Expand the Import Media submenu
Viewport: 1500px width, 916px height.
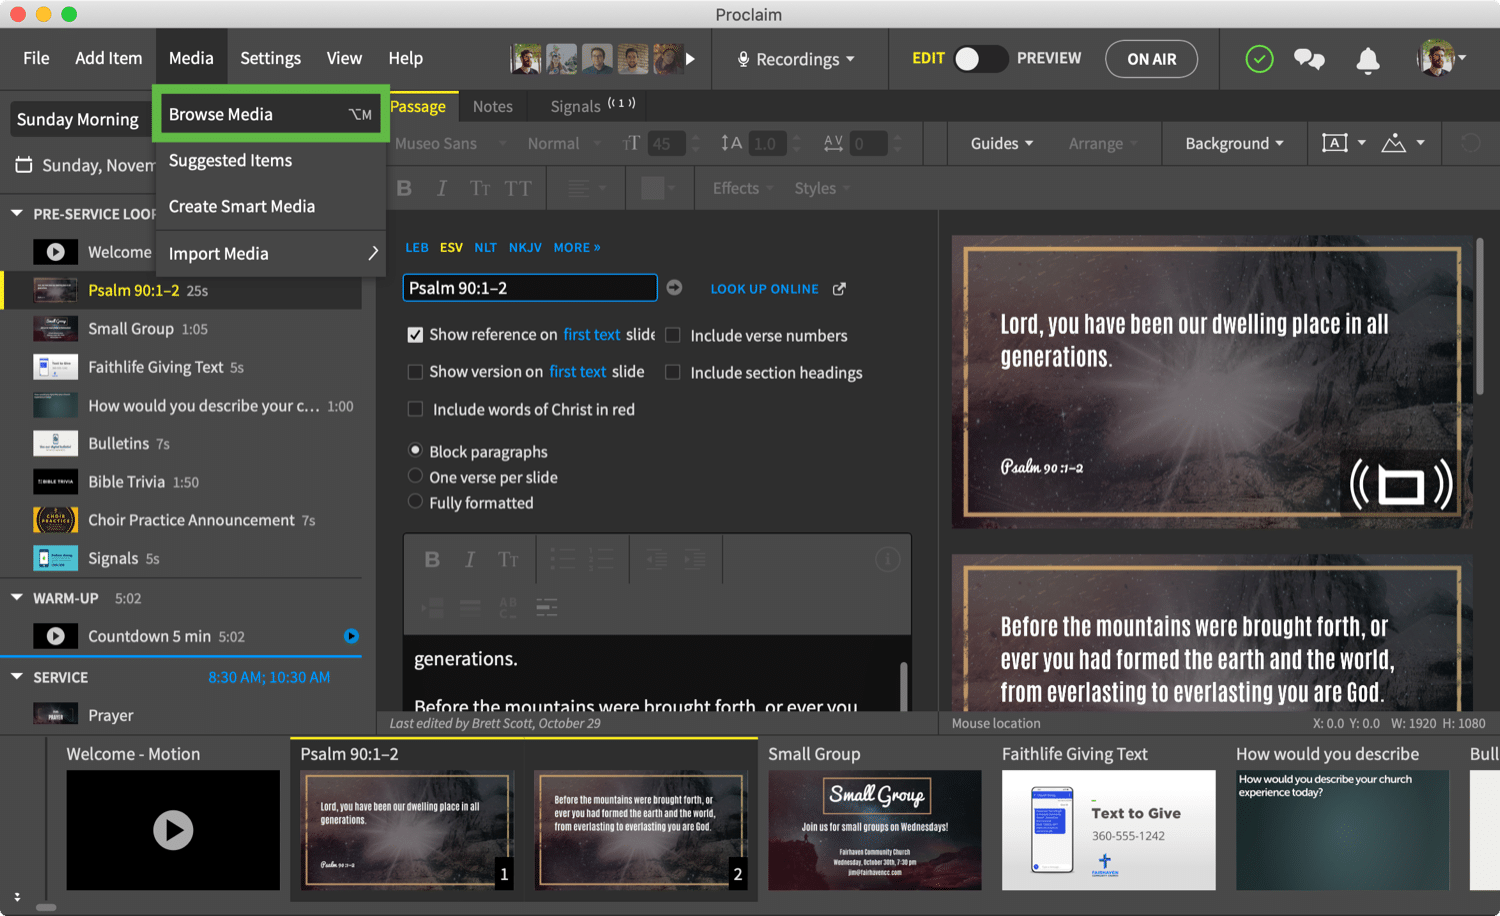tap(270, 253)
